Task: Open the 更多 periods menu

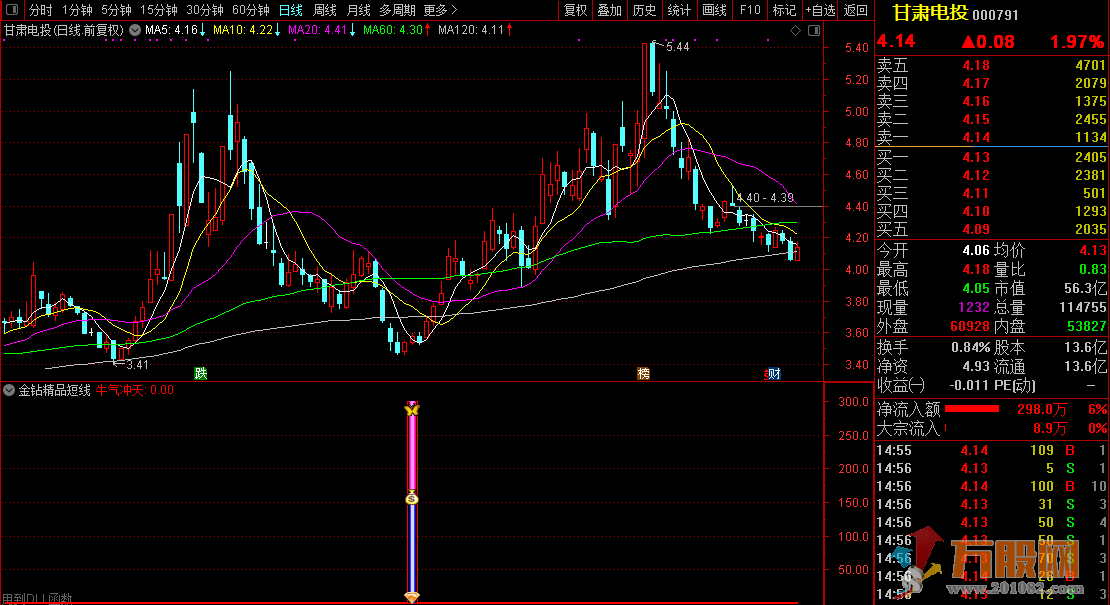Action: coord(440,10)
